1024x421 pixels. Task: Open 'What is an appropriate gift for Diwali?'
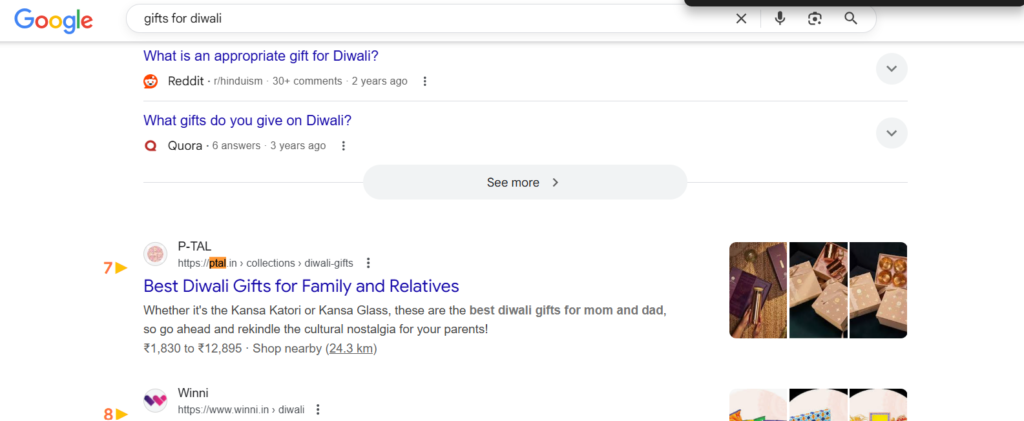(x=261, y=55)
